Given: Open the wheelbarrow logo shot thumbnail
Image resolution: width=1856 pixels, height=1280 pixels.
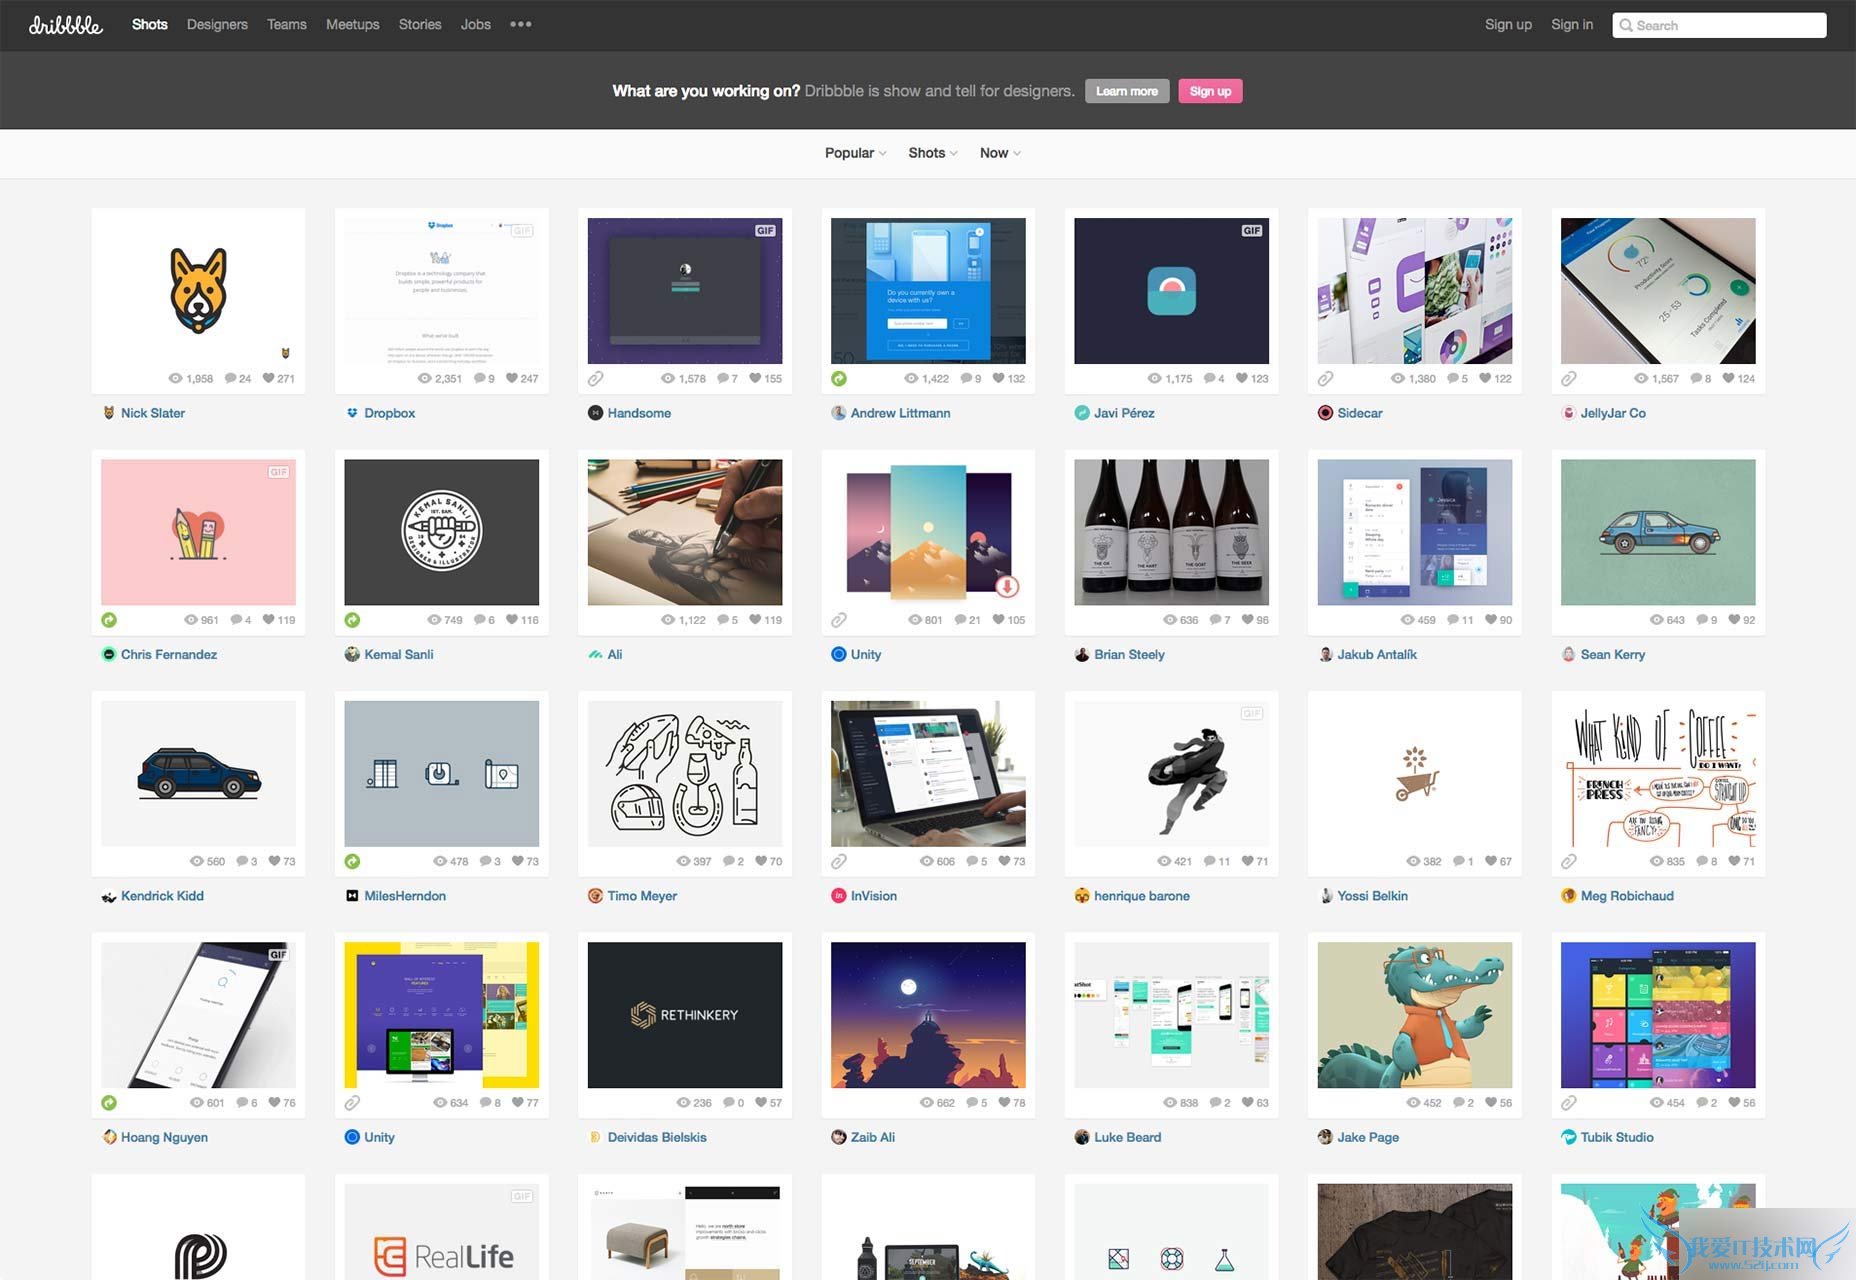Looking at the screenshot, I should (x=1415, y=774).
